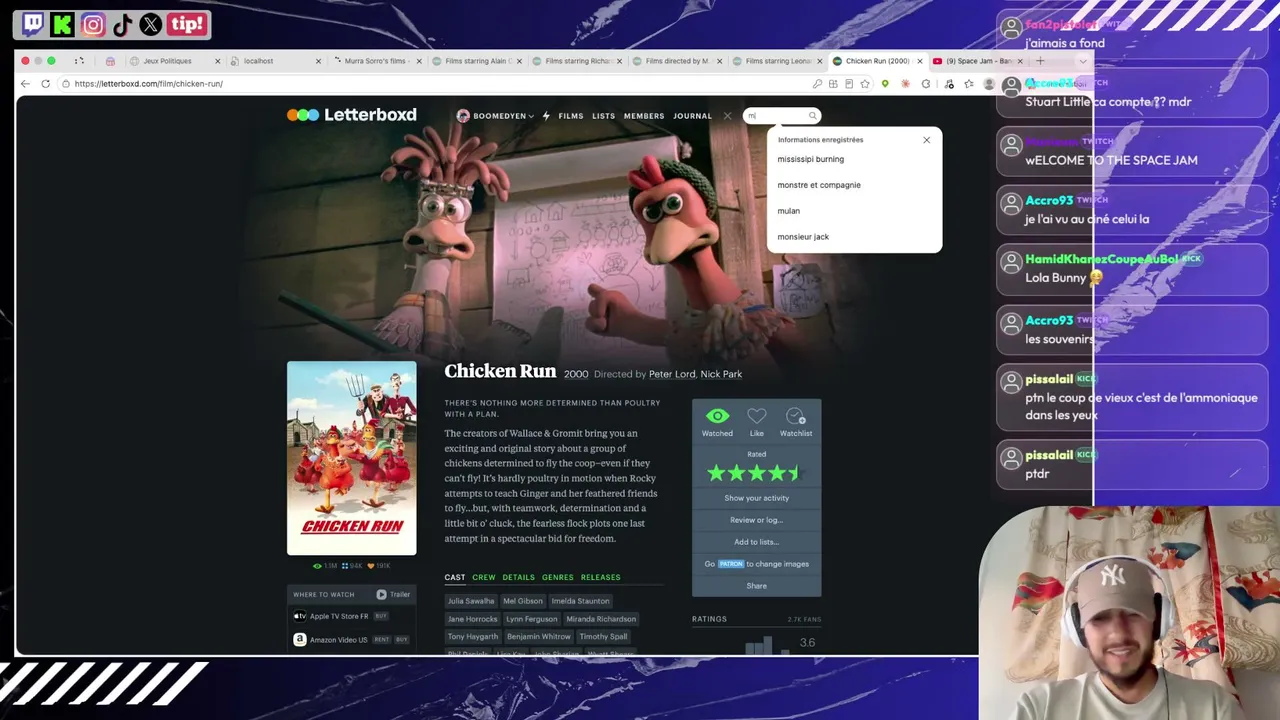Open Mel Gibson's cast page
1280x720 pixels.
[523, 601]
